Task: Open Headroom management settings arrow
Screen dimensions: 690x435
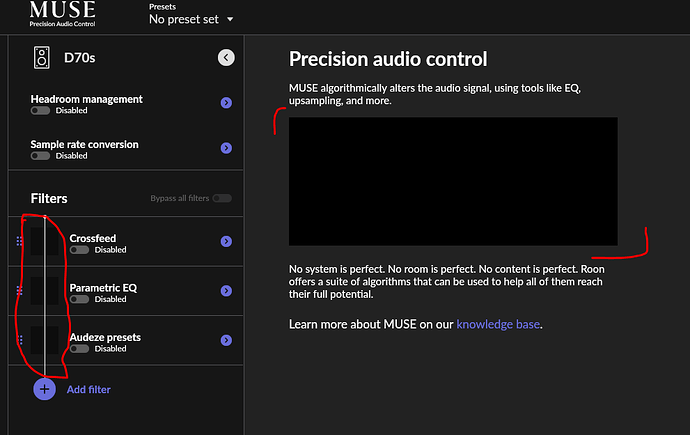Action: pyautogui.click(x=226, y=102)
